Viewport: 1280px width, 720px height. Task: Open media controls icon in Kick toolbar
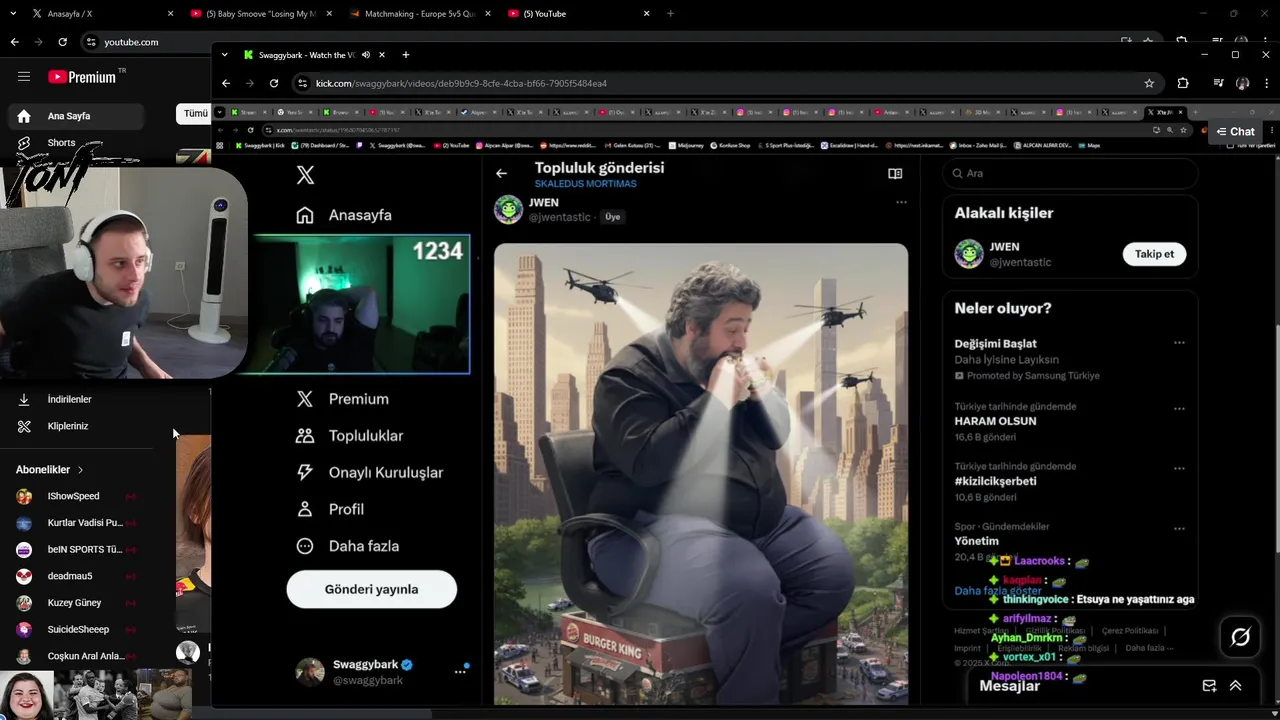pos(1218,83)
